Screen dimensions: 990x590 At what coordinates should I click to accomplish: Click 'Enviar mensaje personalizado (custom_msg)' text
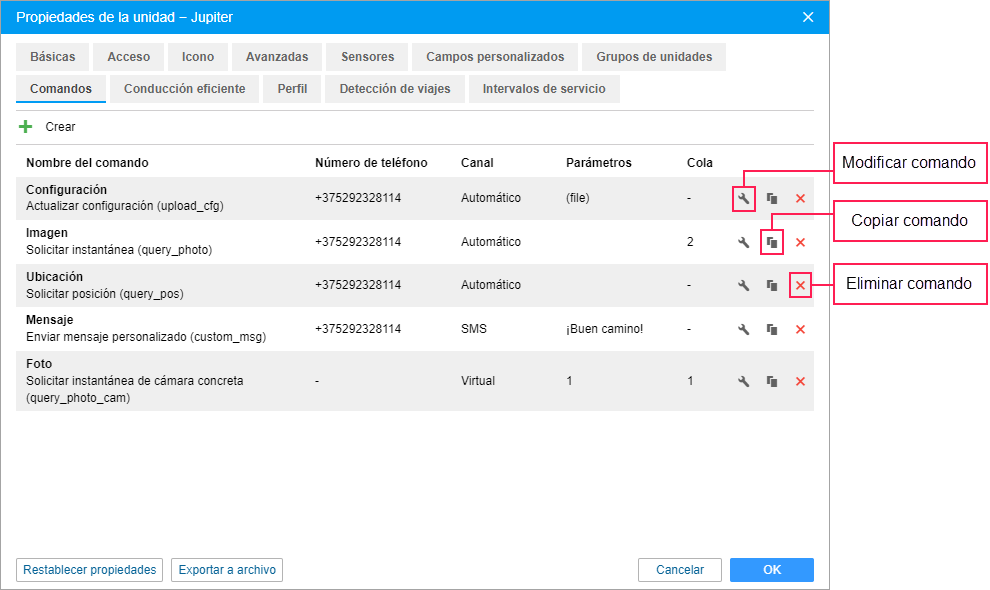point(146,337)
